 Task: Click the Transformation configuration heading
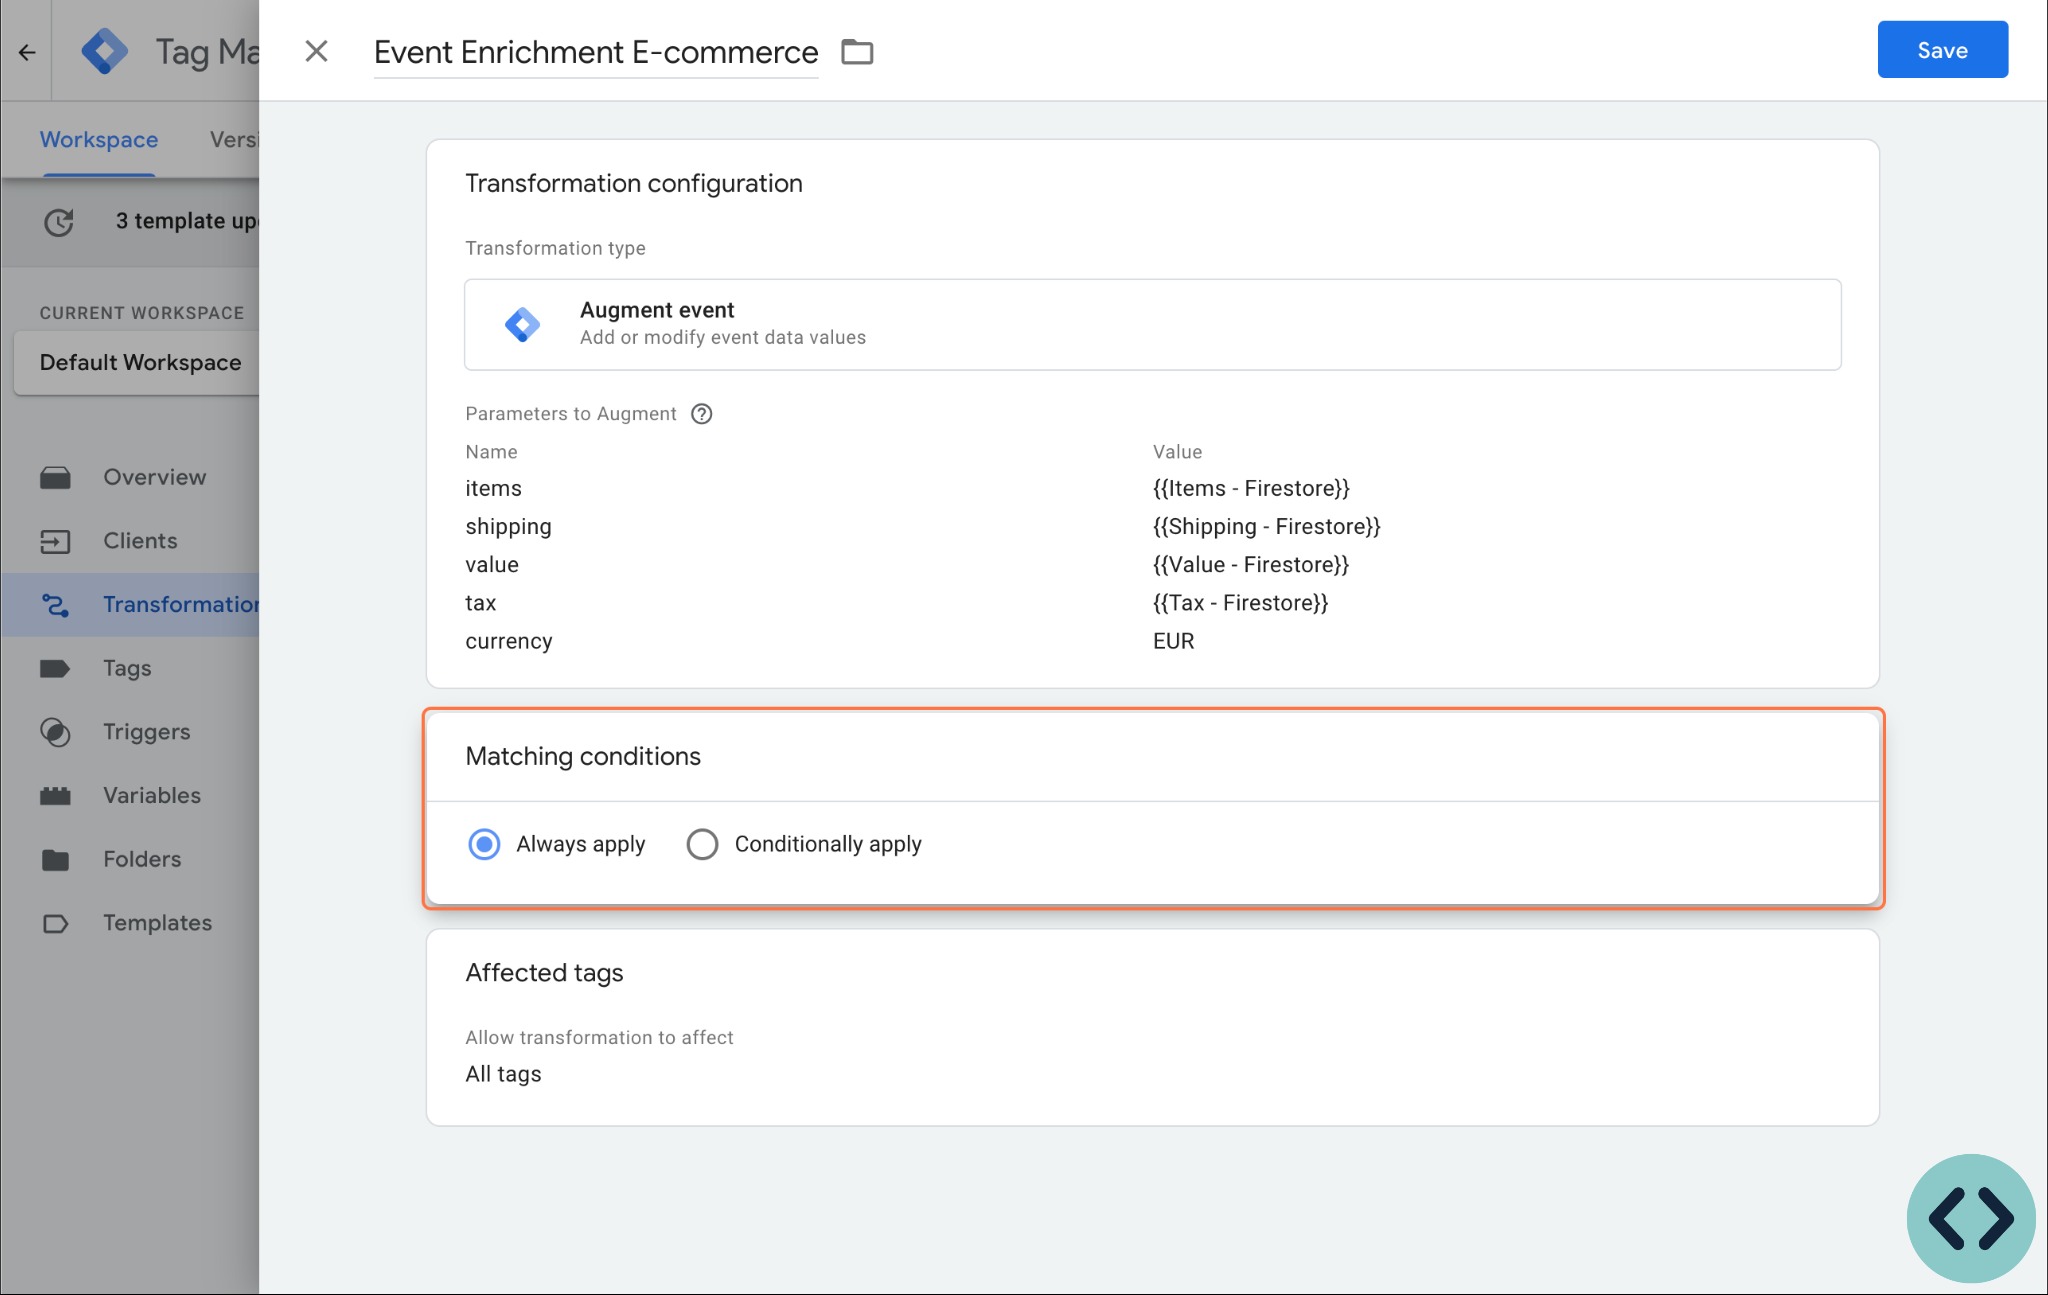pos(634,184)
